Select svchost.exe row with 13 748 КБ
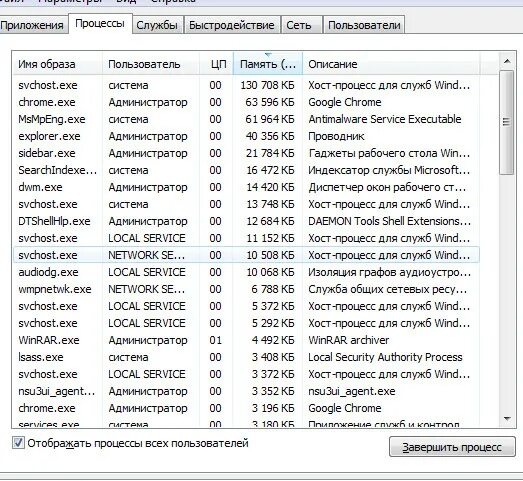523x481 pixels. pos(246,204)
